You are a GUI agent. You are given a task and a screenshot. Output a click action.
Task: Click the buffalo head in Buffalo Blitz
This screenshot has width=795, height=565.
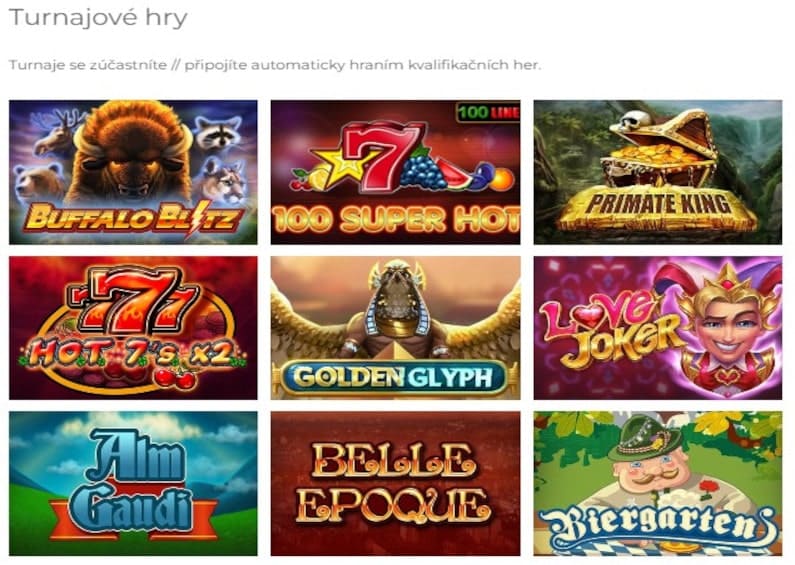pos(132,152)
